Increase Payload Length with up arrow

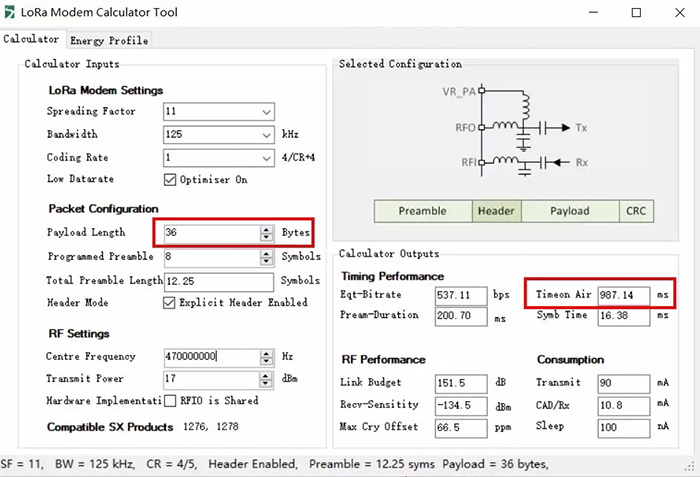click(x=266, y=229)
